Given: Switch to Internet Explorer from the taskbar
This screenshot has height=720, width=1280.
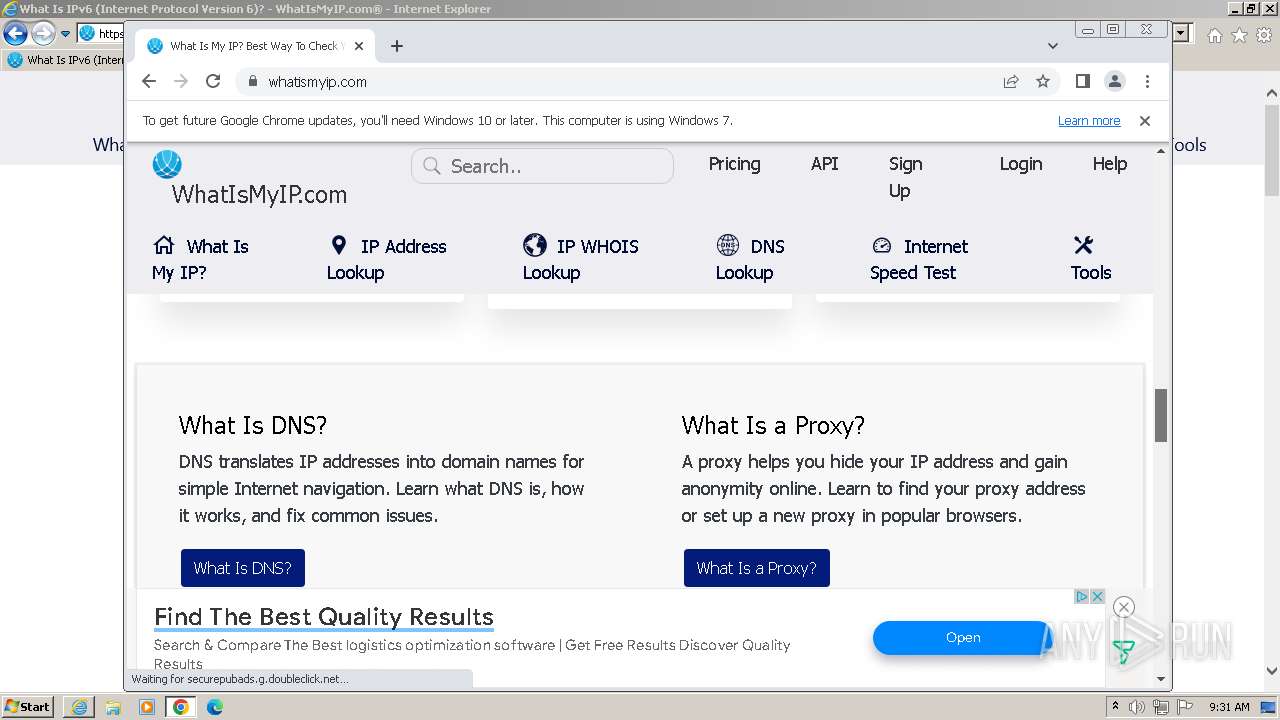Looking at the screenshot, I should pyautogui.click(x=79, y=707).
